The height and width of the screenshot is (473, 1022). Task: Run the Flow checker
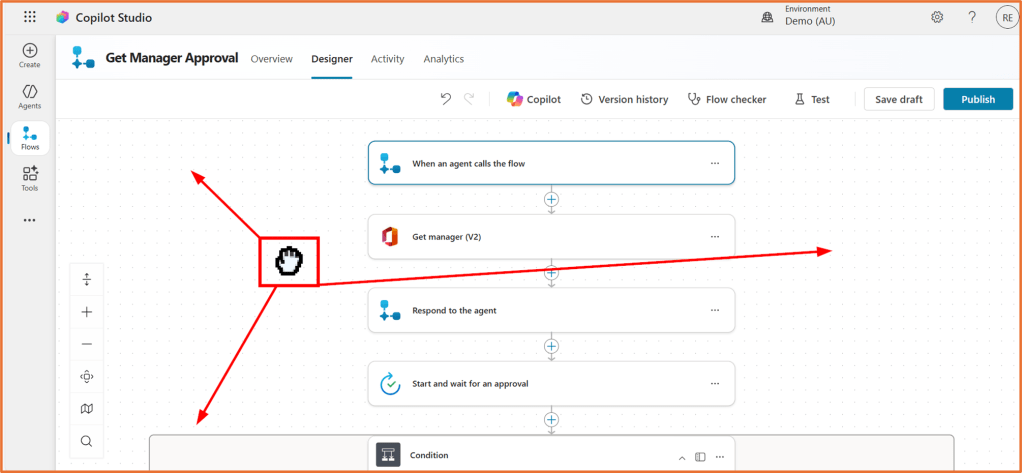tap(727, 99)
